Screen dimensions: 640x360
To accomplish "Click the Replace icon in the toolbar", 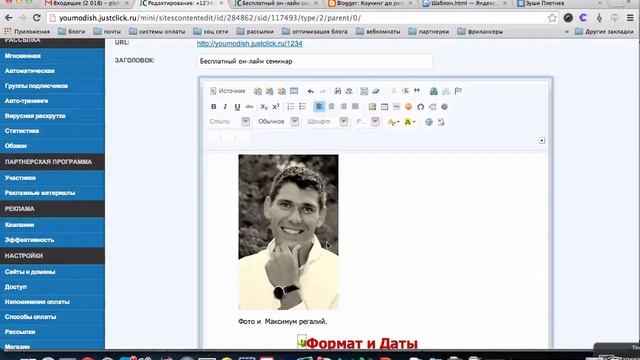I will (349, 91).
